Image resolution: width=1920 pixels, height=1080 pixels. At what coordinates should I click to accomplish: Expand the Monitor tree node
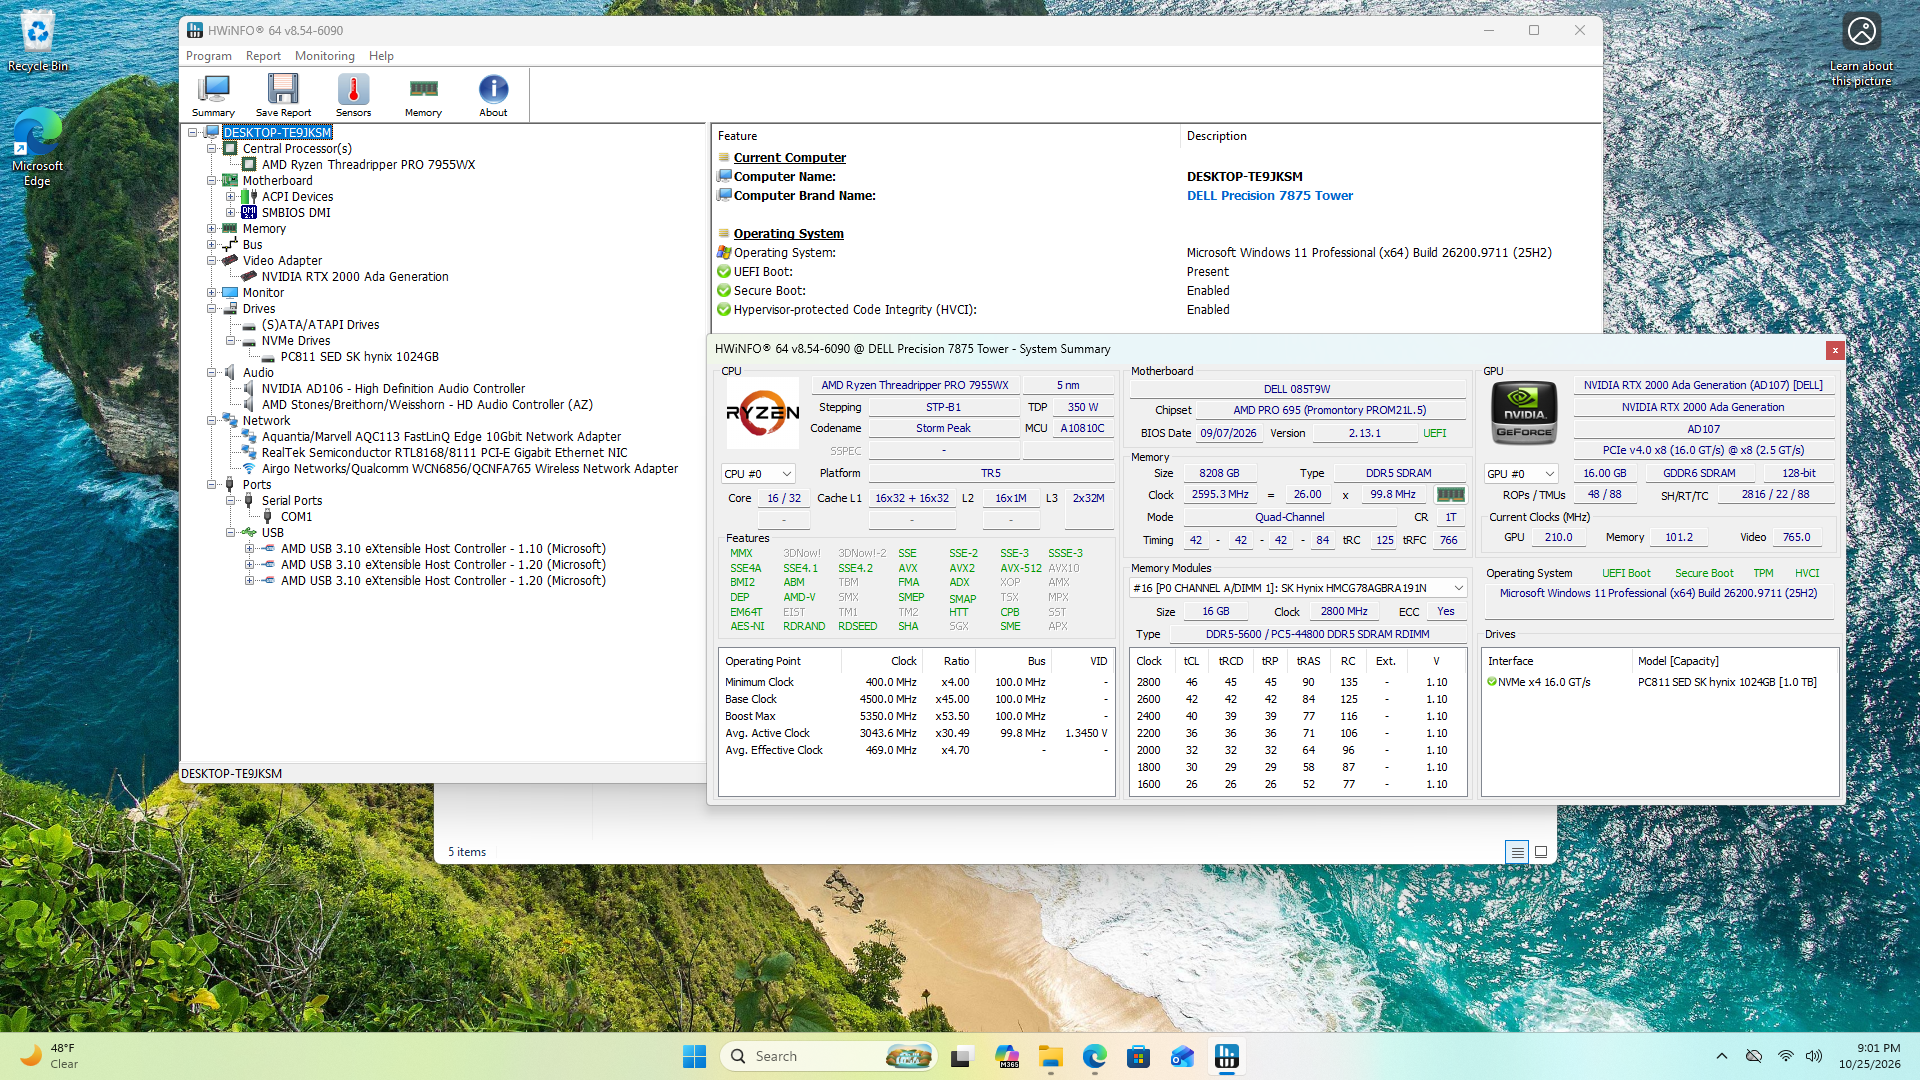(212, 293)
